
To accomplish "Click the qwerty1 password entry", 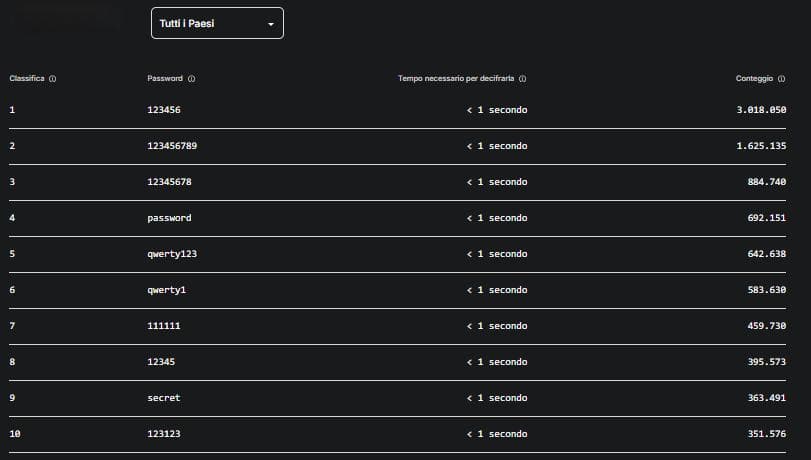I will pyautogui.click(x=167, y=290).
